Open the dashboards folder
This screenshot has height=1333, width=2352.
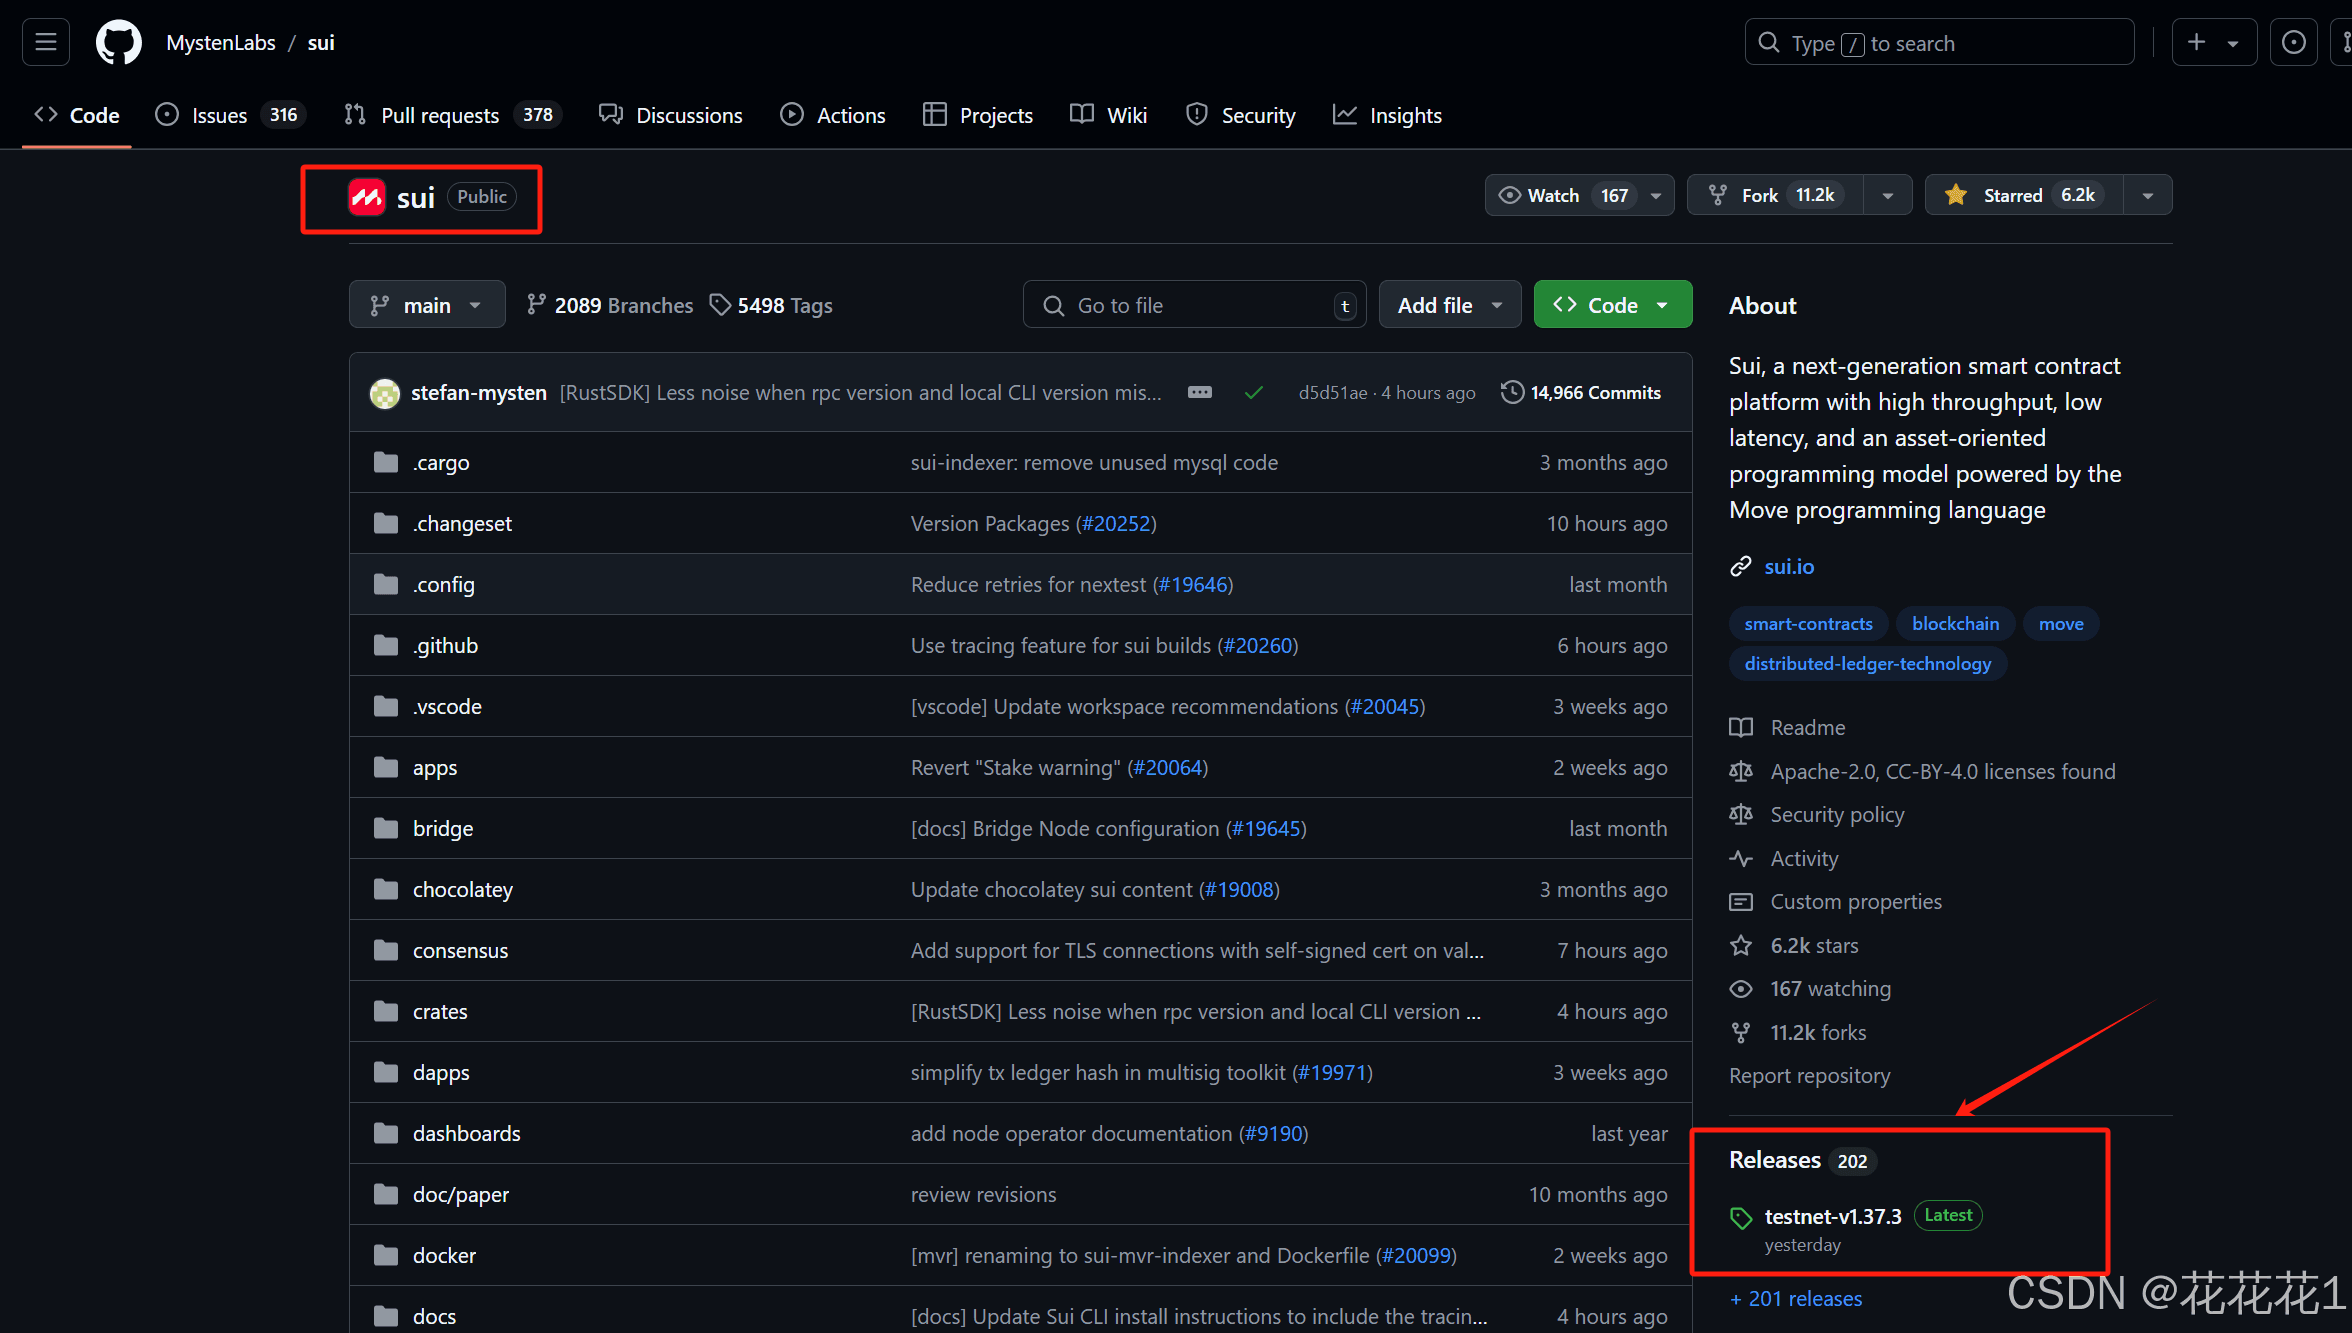466,1133
